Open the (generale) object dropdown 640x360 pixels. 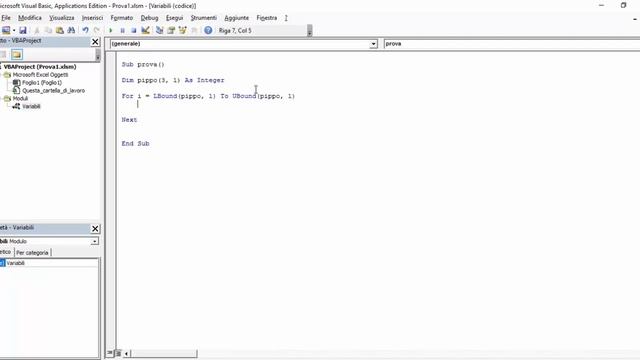[373, 44]
